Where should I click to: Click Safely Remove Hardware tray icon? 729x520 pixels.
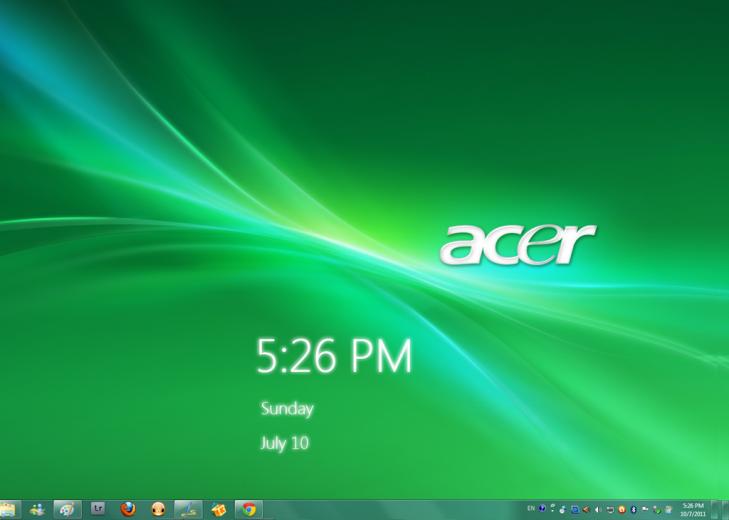[x=656, y=510]
